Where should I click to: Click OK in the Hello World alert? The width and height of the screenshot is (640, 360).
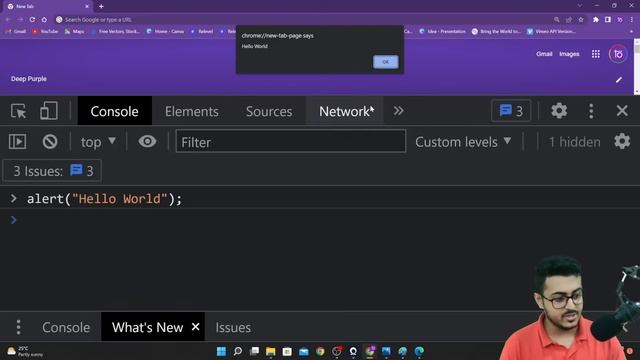click(385, 62)
